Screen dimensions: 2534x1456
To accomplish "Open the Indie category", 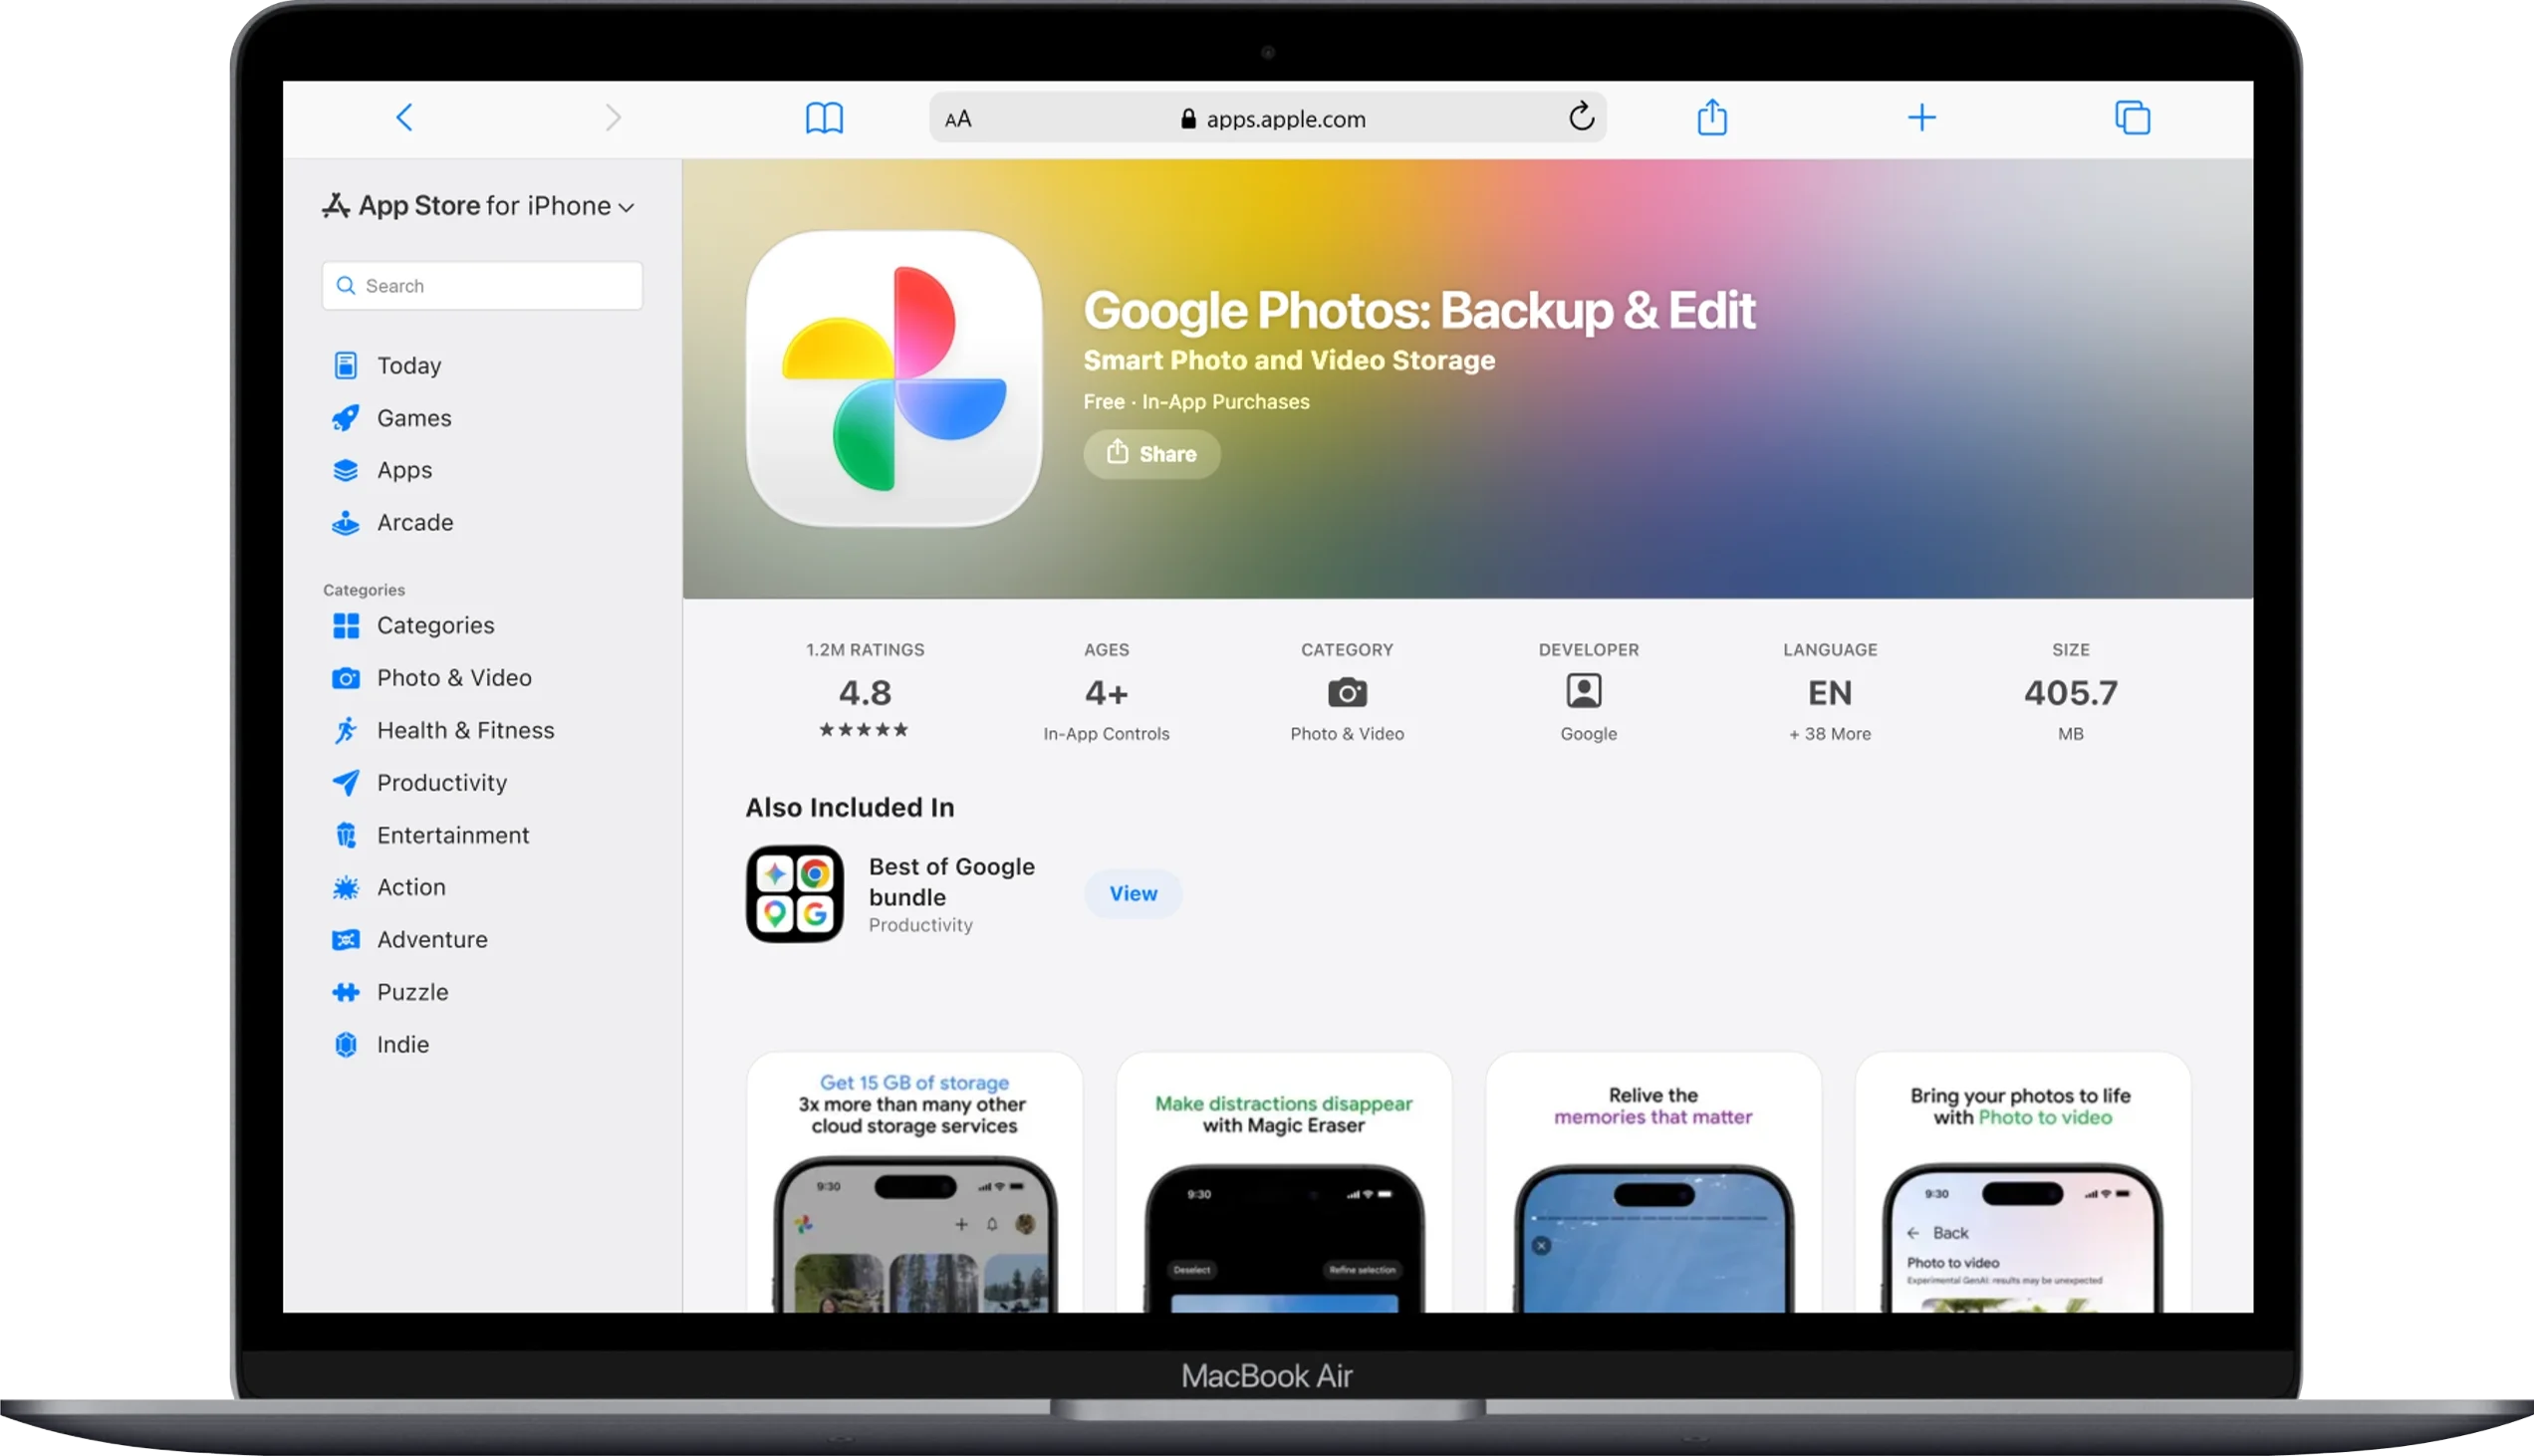I will coord(403,1044).
